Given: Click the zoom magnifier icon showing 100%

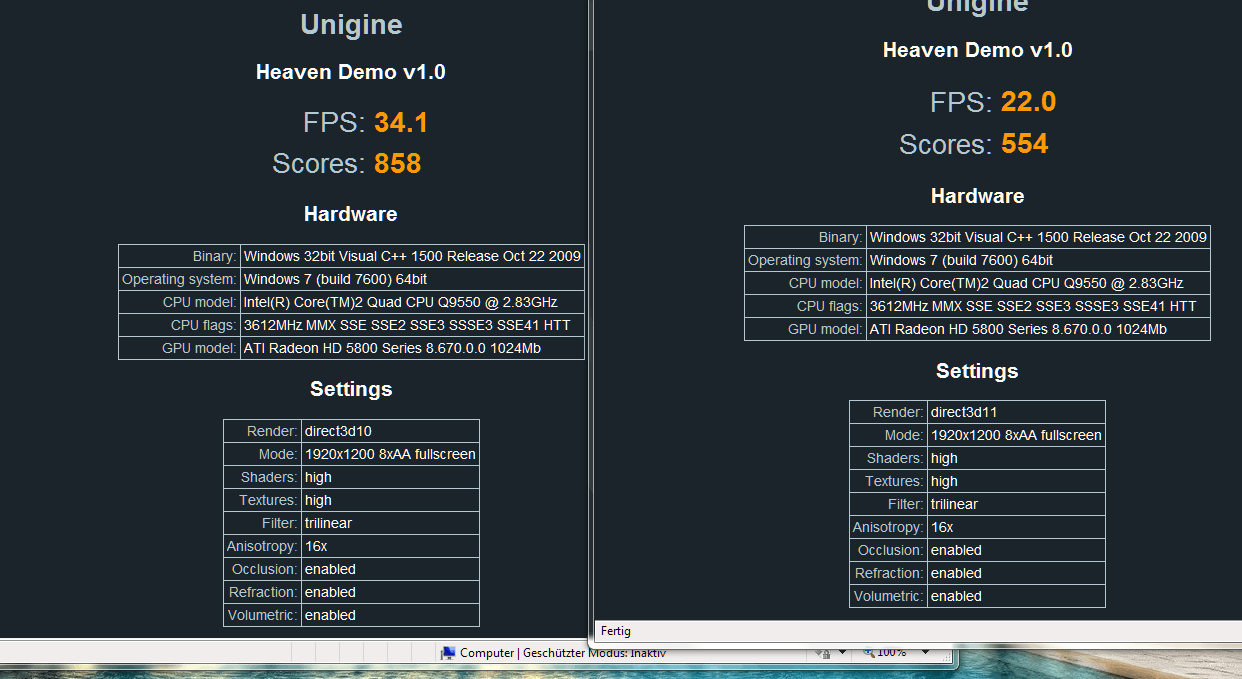Looking at the screenshot, I should [867, 652].
